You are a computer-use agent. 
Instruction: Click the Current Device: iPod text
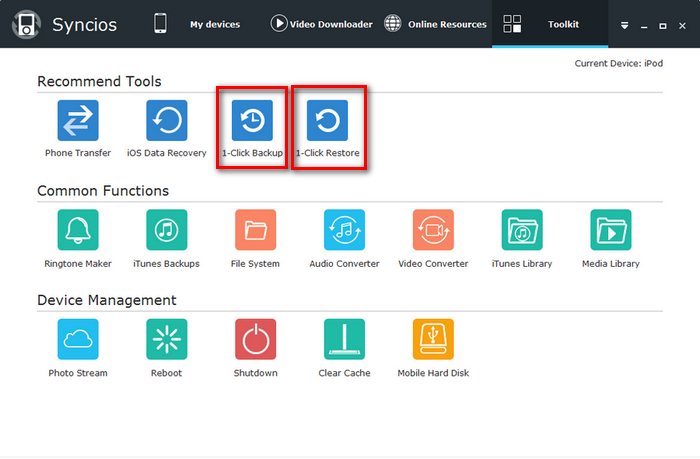618,63
